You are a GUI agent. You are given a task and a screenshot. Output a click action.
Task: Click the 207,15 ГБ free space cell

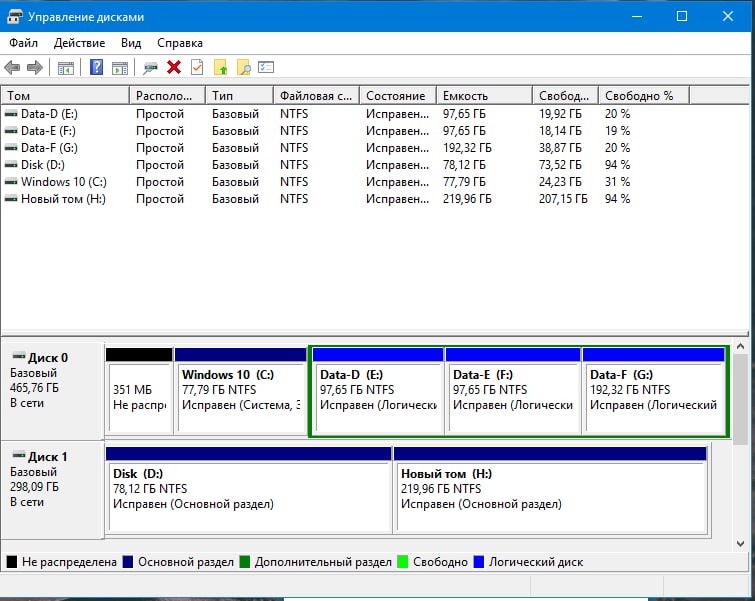coord(563,199)
